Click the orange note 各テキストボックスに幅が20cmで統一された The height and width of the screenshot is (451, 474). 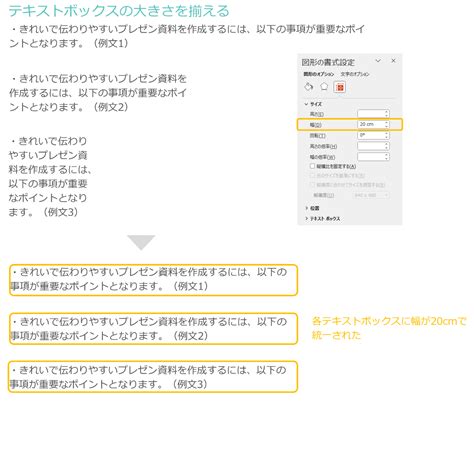[389, 328]
